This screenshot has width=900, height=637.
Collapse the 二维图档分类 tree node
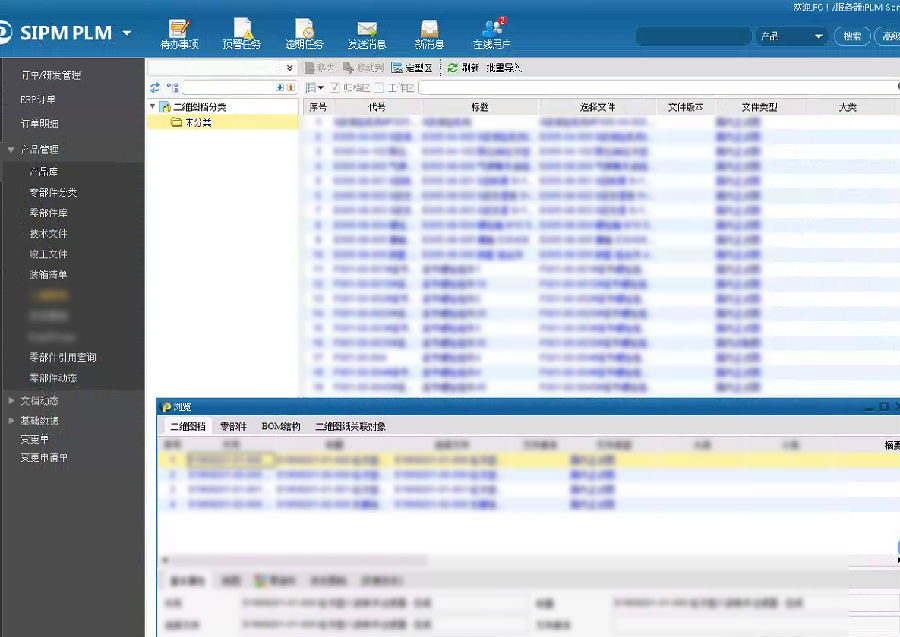coord(153,106)
